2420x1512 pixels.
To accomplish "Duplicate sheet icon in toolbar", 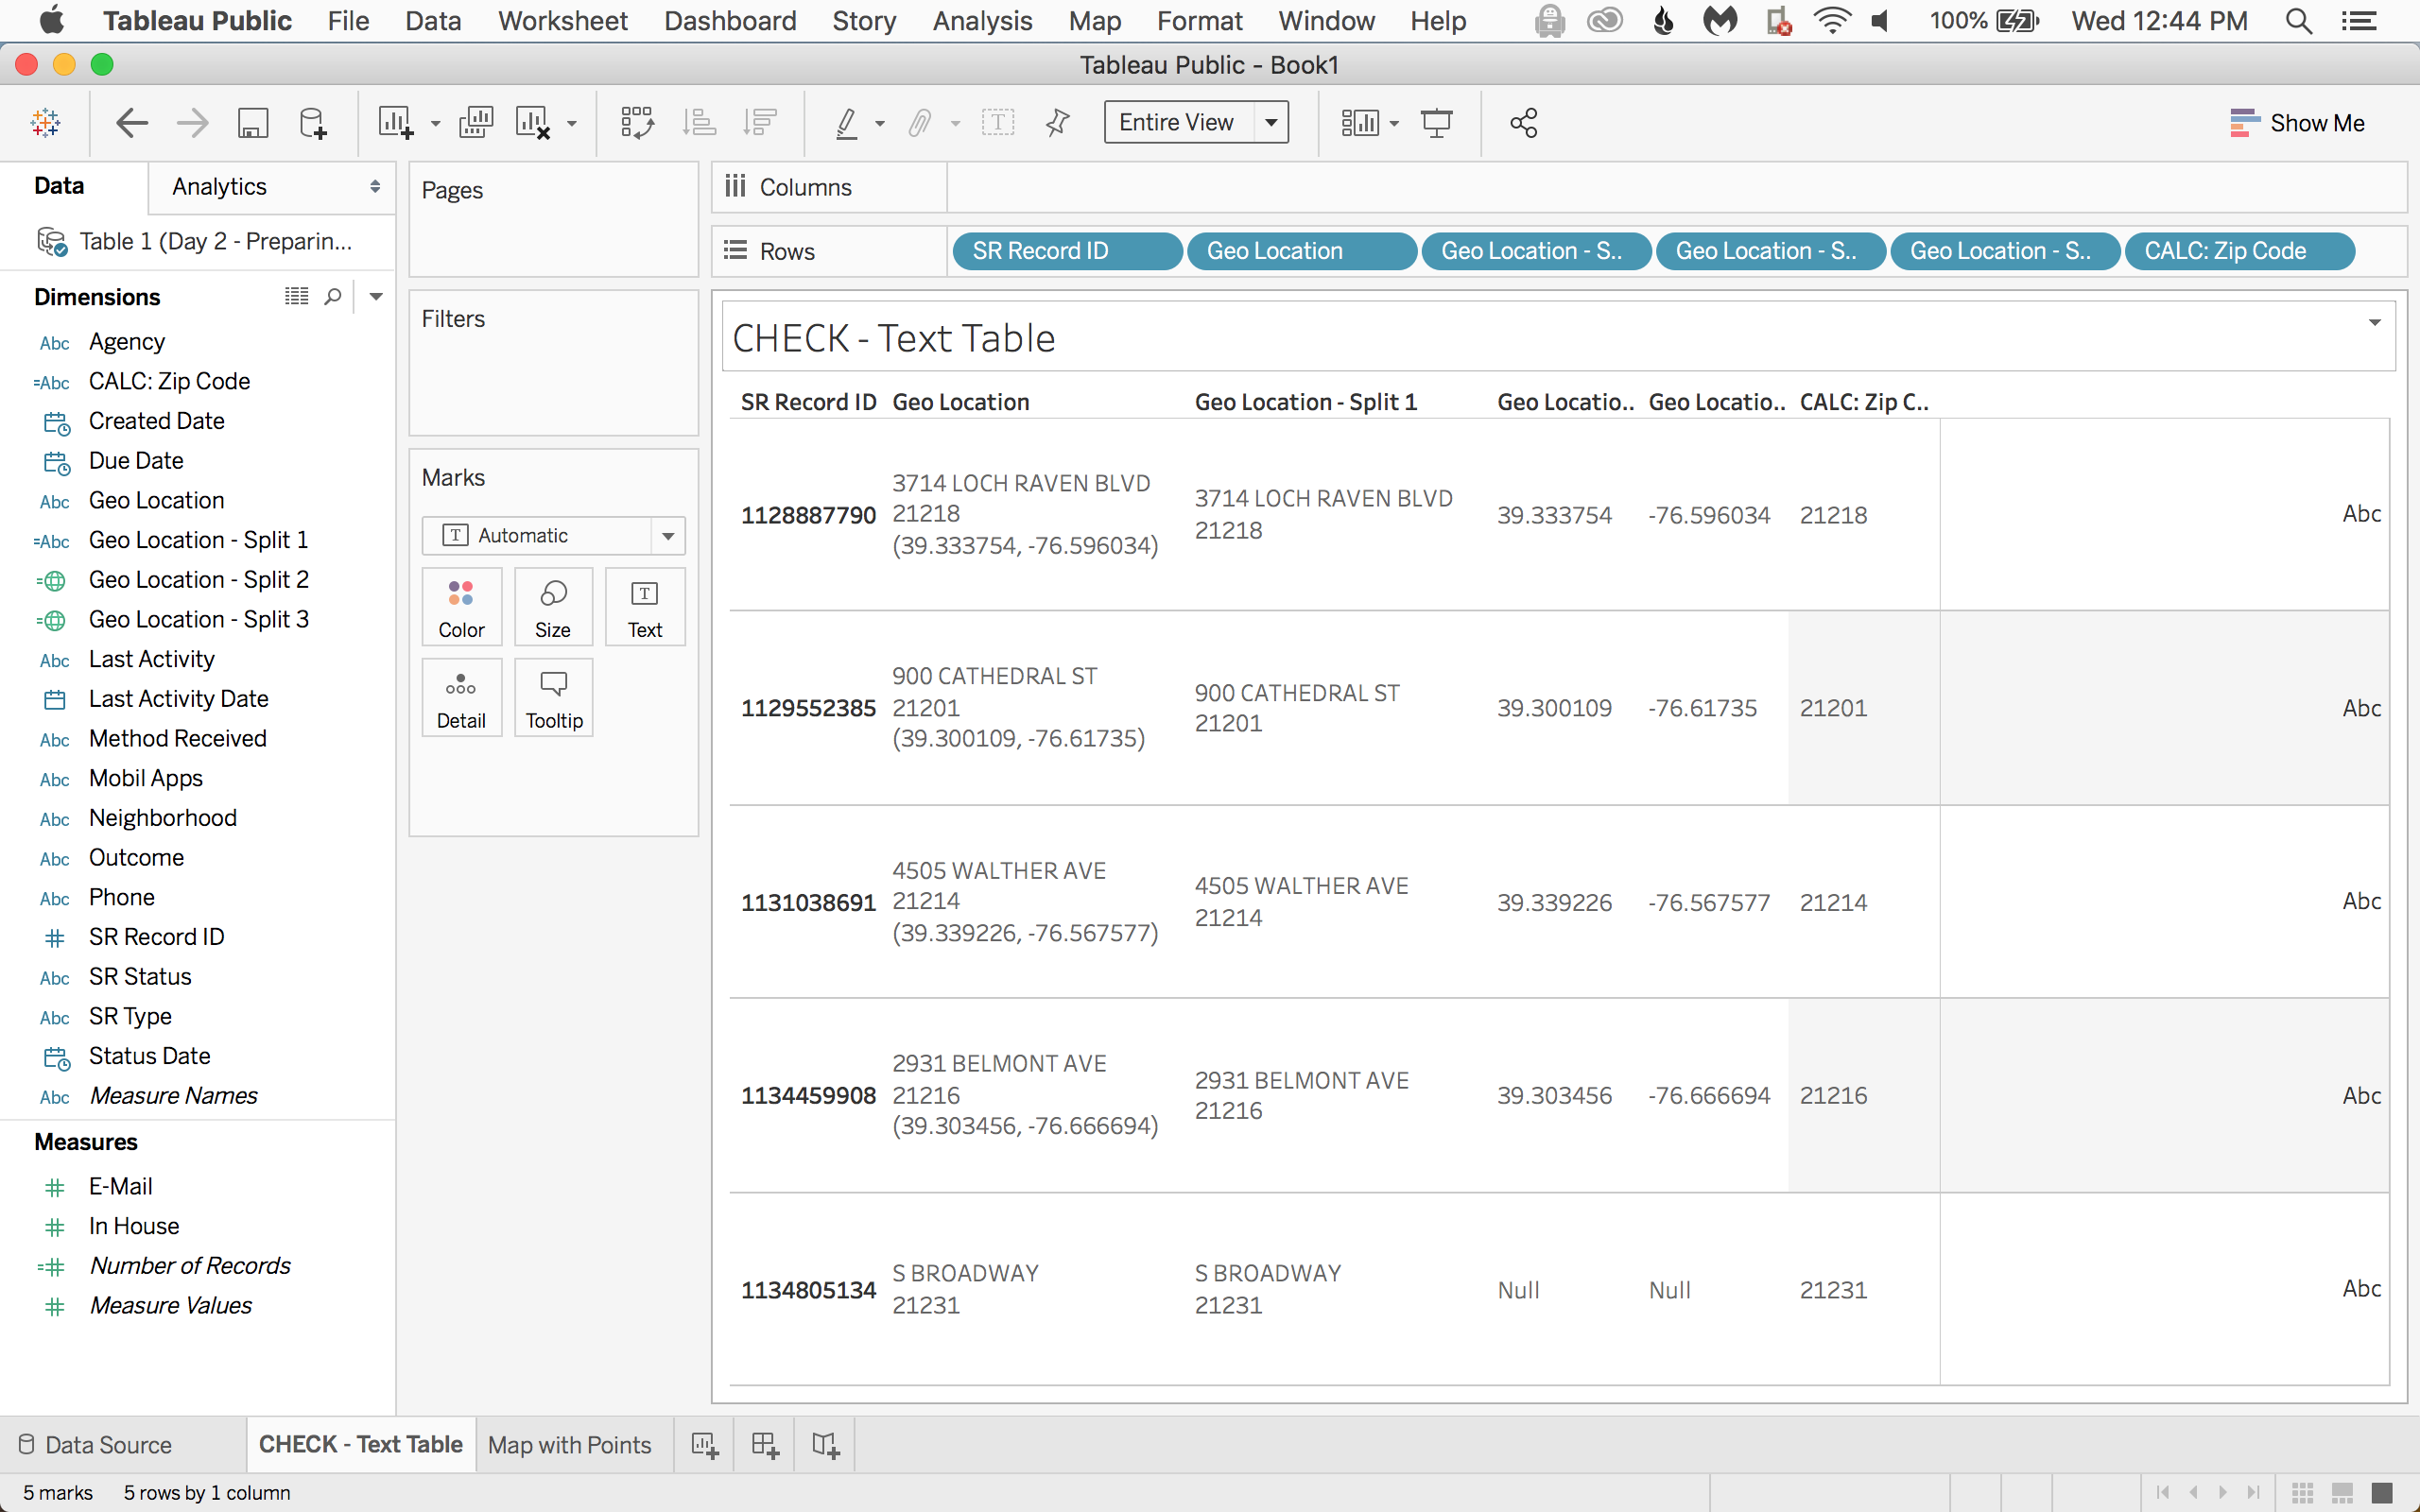I will [x=476, y=123].
